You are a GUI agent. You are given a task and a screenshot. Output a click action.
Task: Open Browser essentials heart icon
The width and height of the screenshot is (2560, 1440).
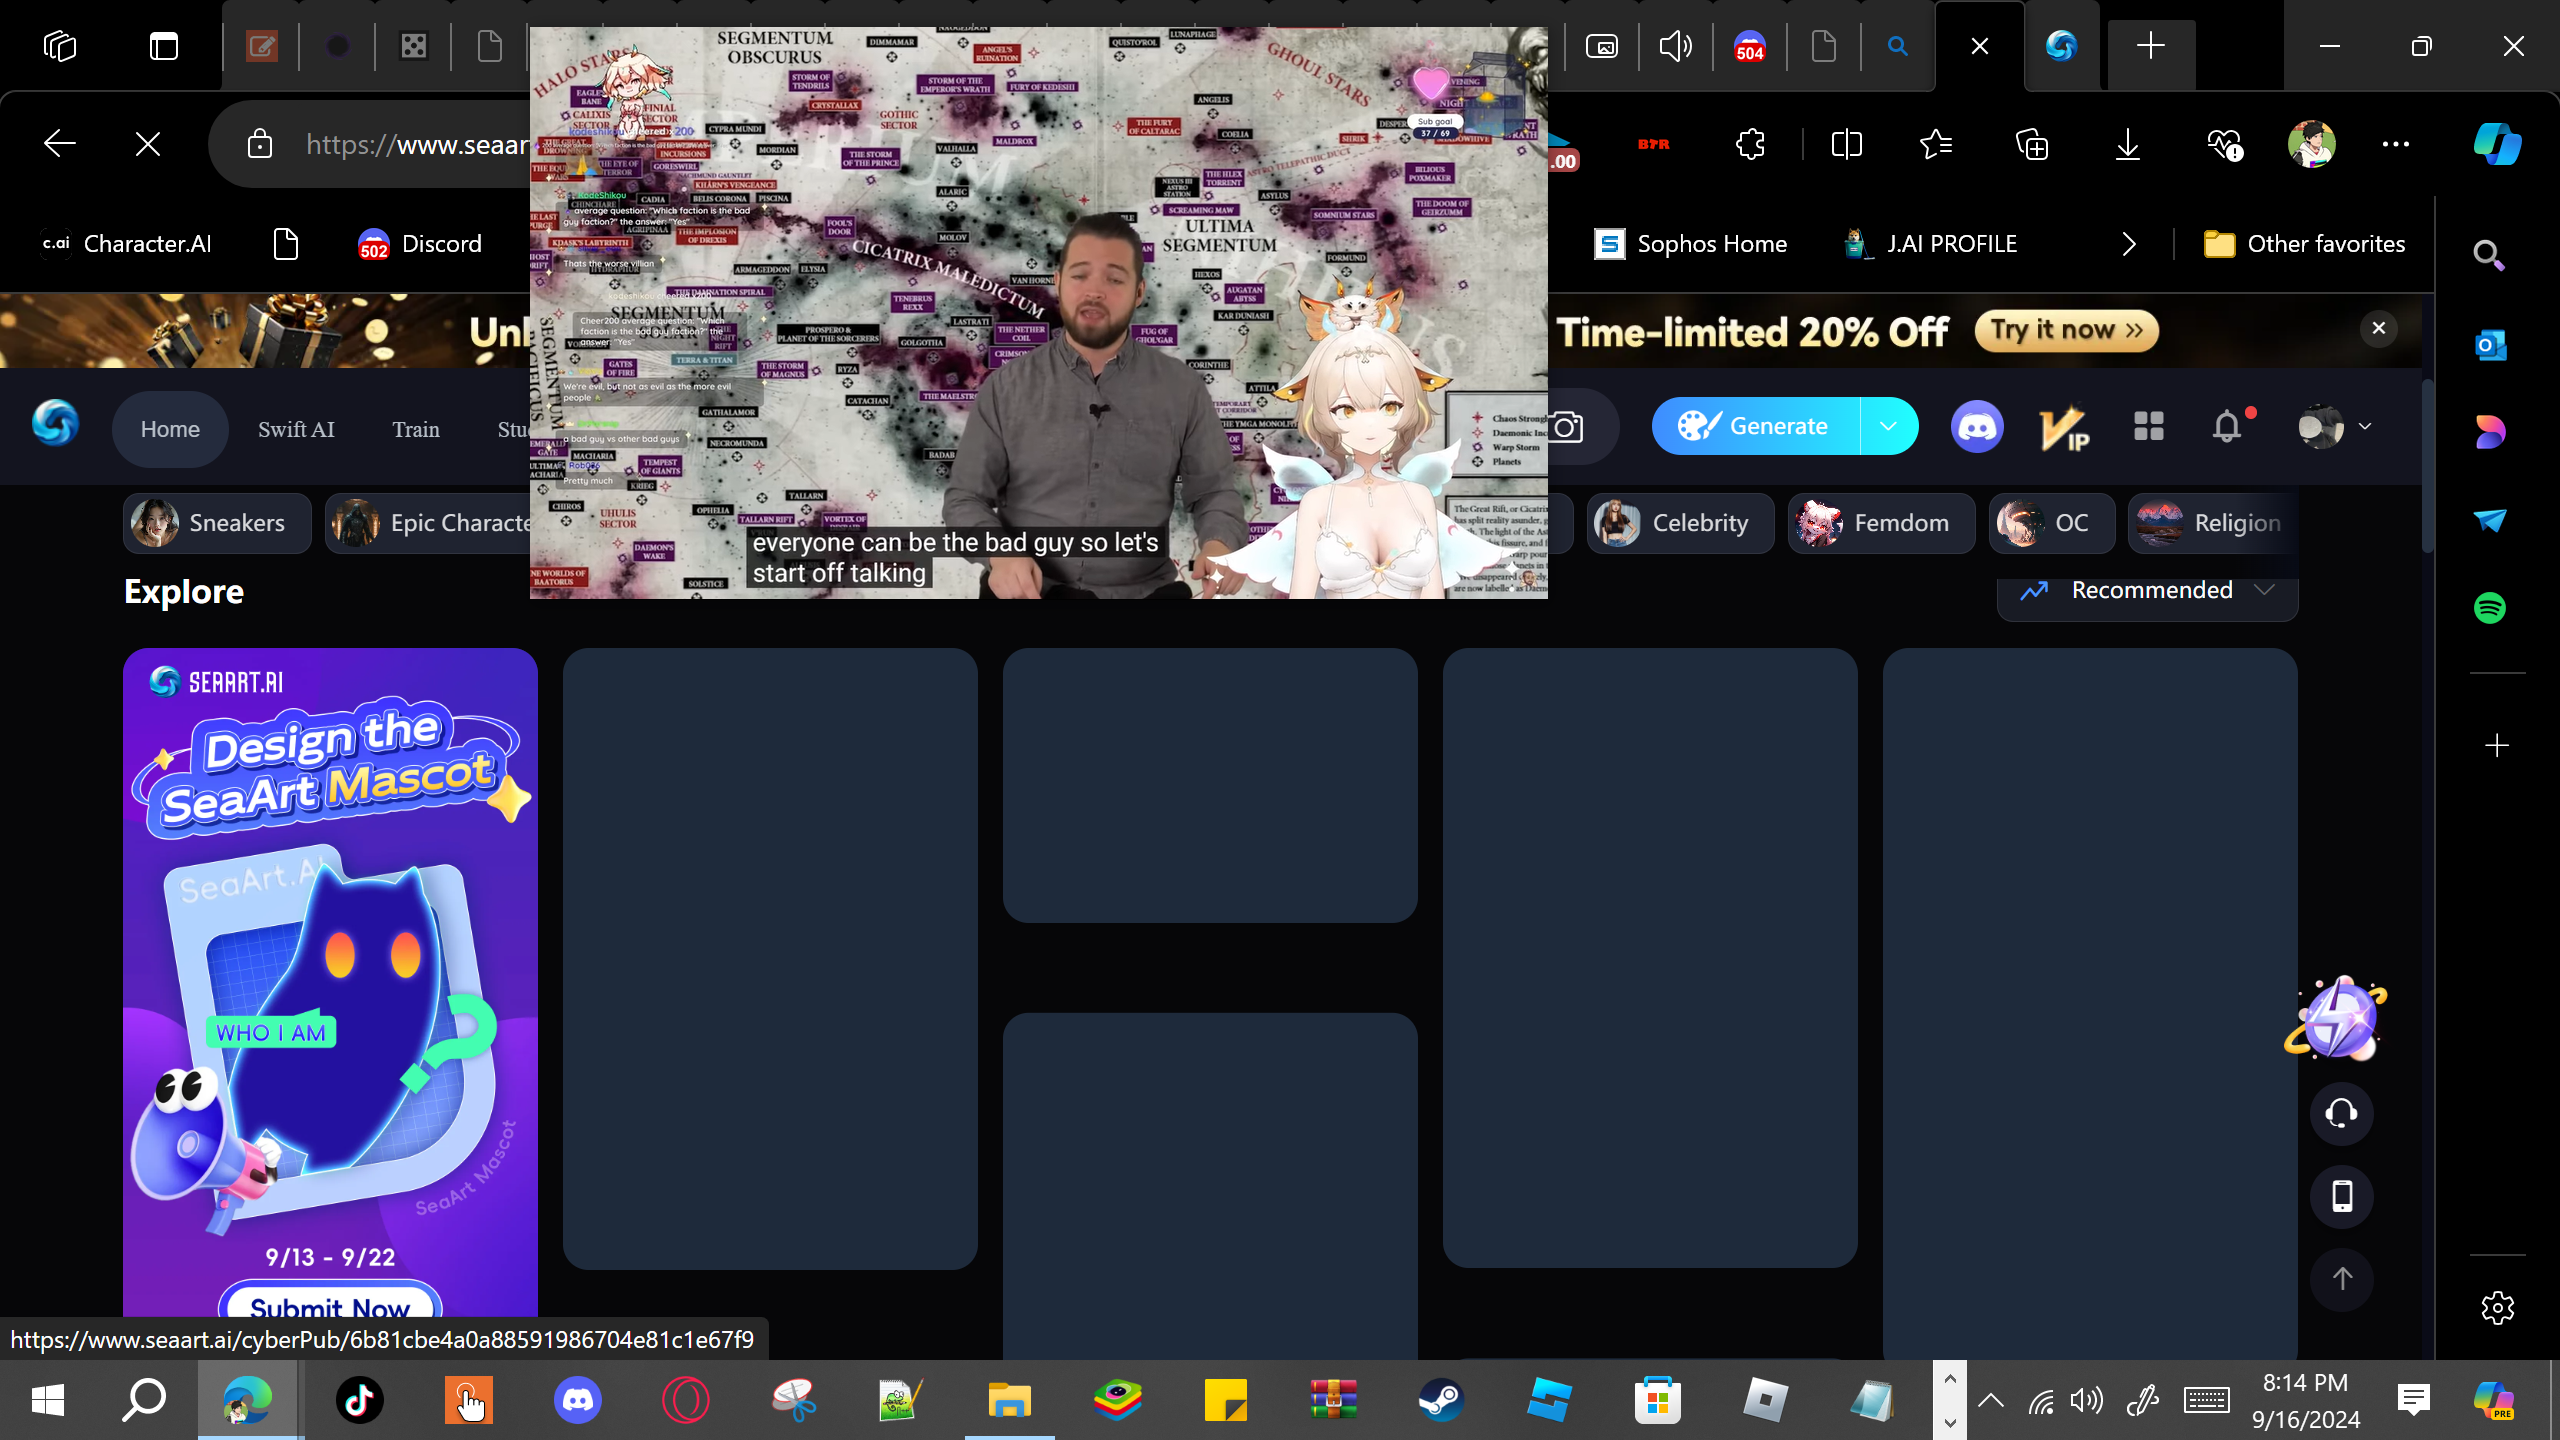(x=2224, y=144)
